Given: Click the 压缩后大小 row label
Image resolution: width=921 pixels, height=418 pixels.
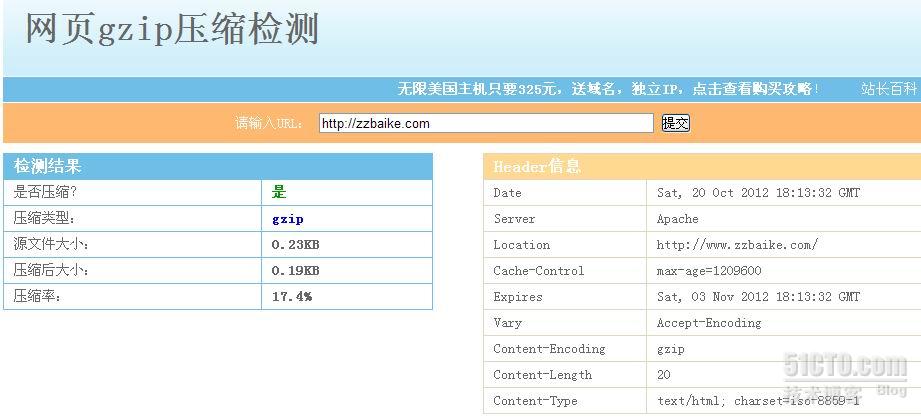Looking at the screenshot, I should point(52,271).
